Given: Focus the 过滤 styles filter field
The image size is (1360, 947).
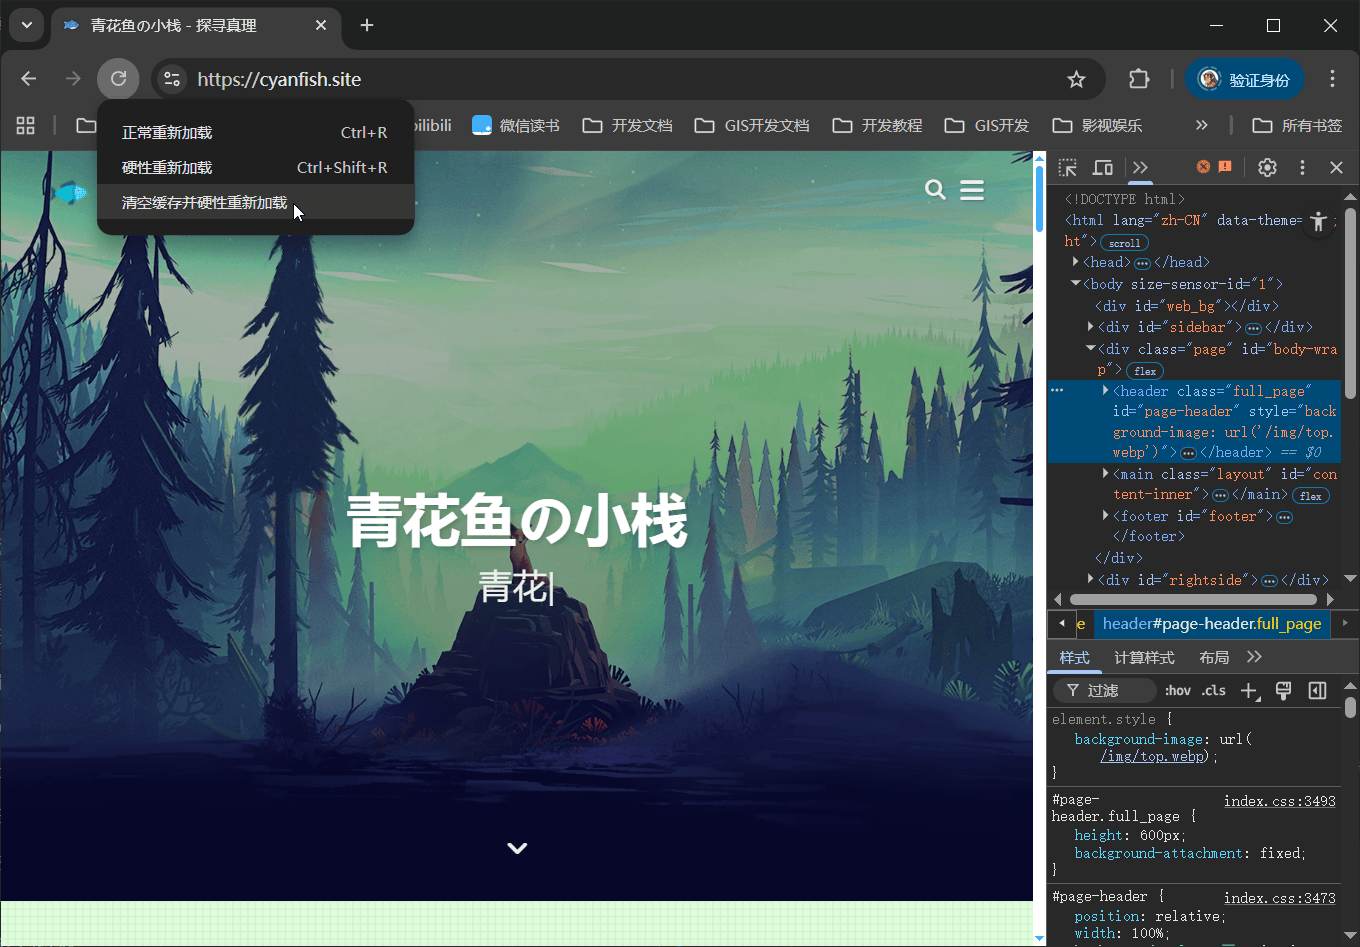Looking at the screenshot, I should (1104, 690).
